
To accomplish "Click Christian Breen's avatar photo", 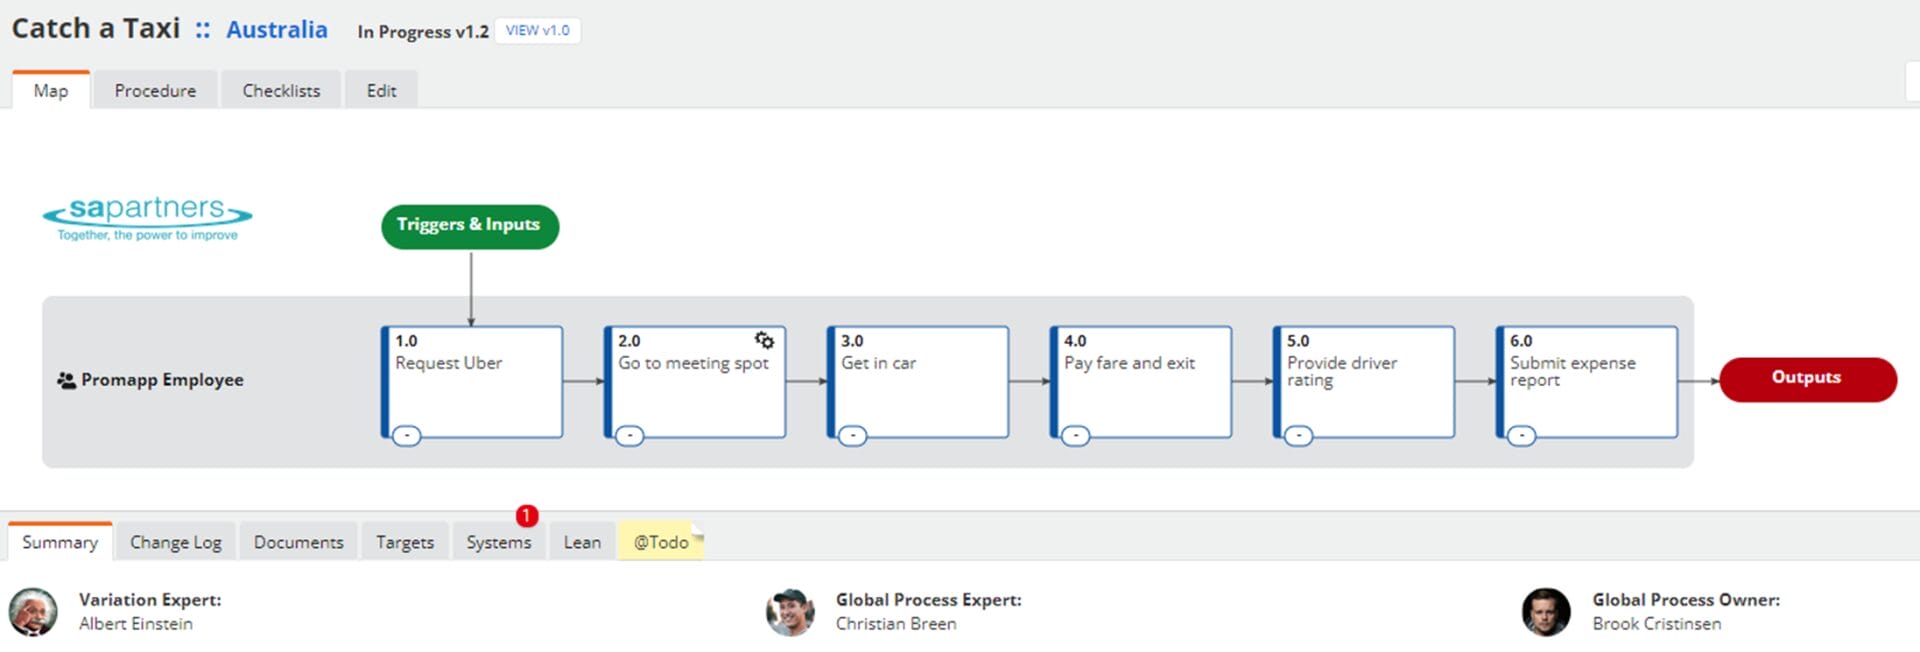I will point(790,611).
